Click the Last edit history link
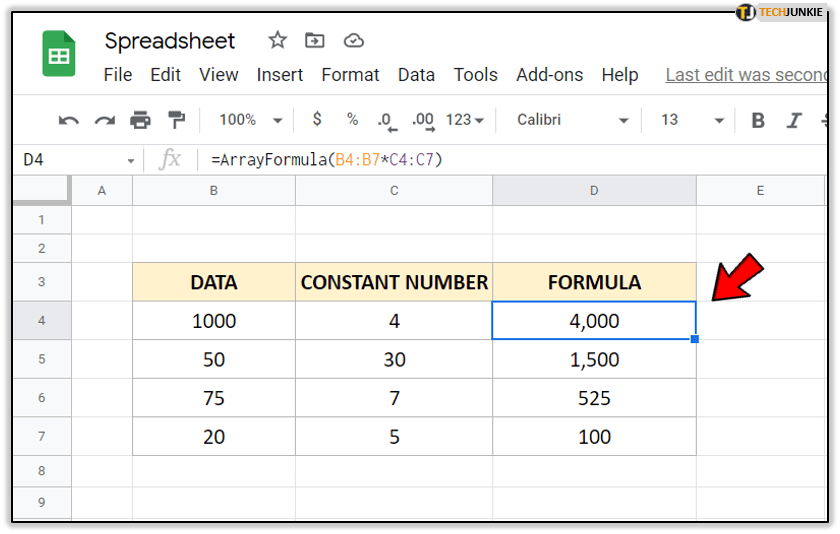This screenshot has height=534, width=840. (x=745, y=75)
